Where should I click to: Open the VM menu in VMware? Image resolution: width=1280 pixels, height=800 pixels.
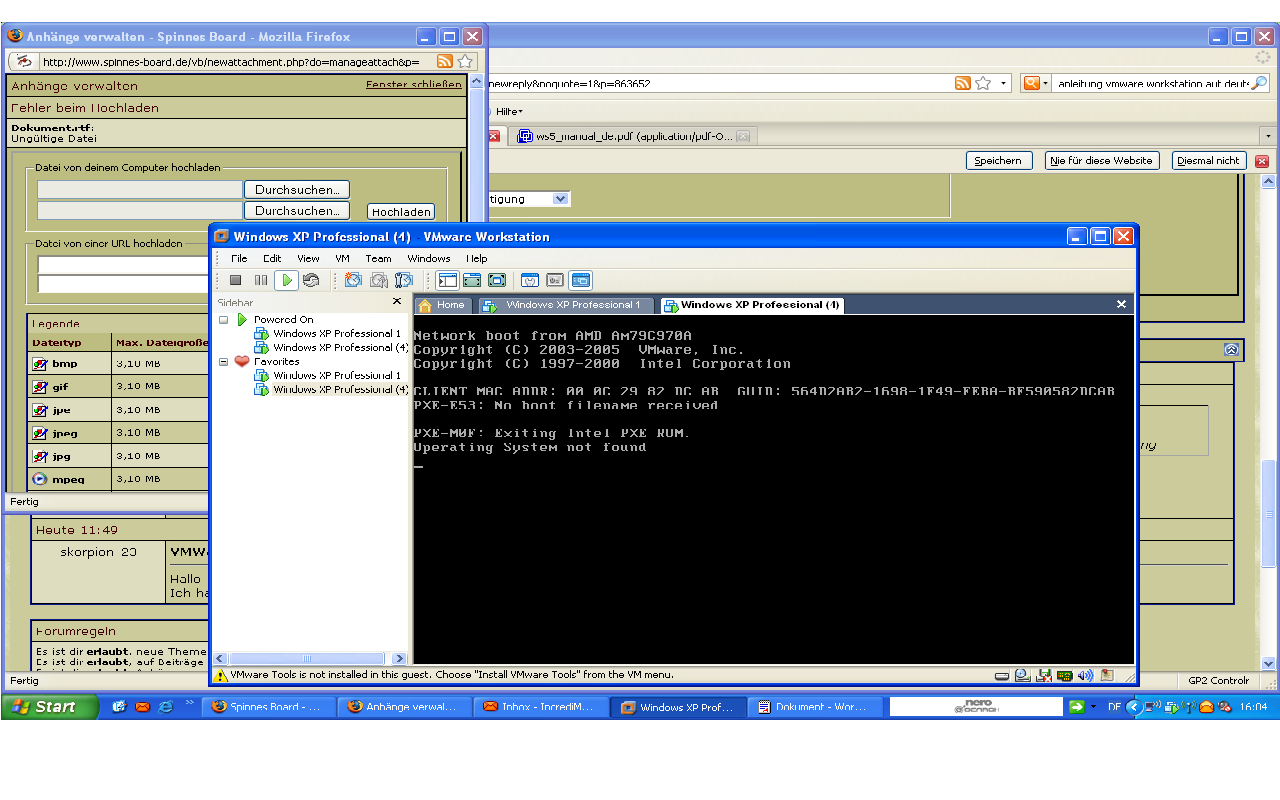pos(342,258)
